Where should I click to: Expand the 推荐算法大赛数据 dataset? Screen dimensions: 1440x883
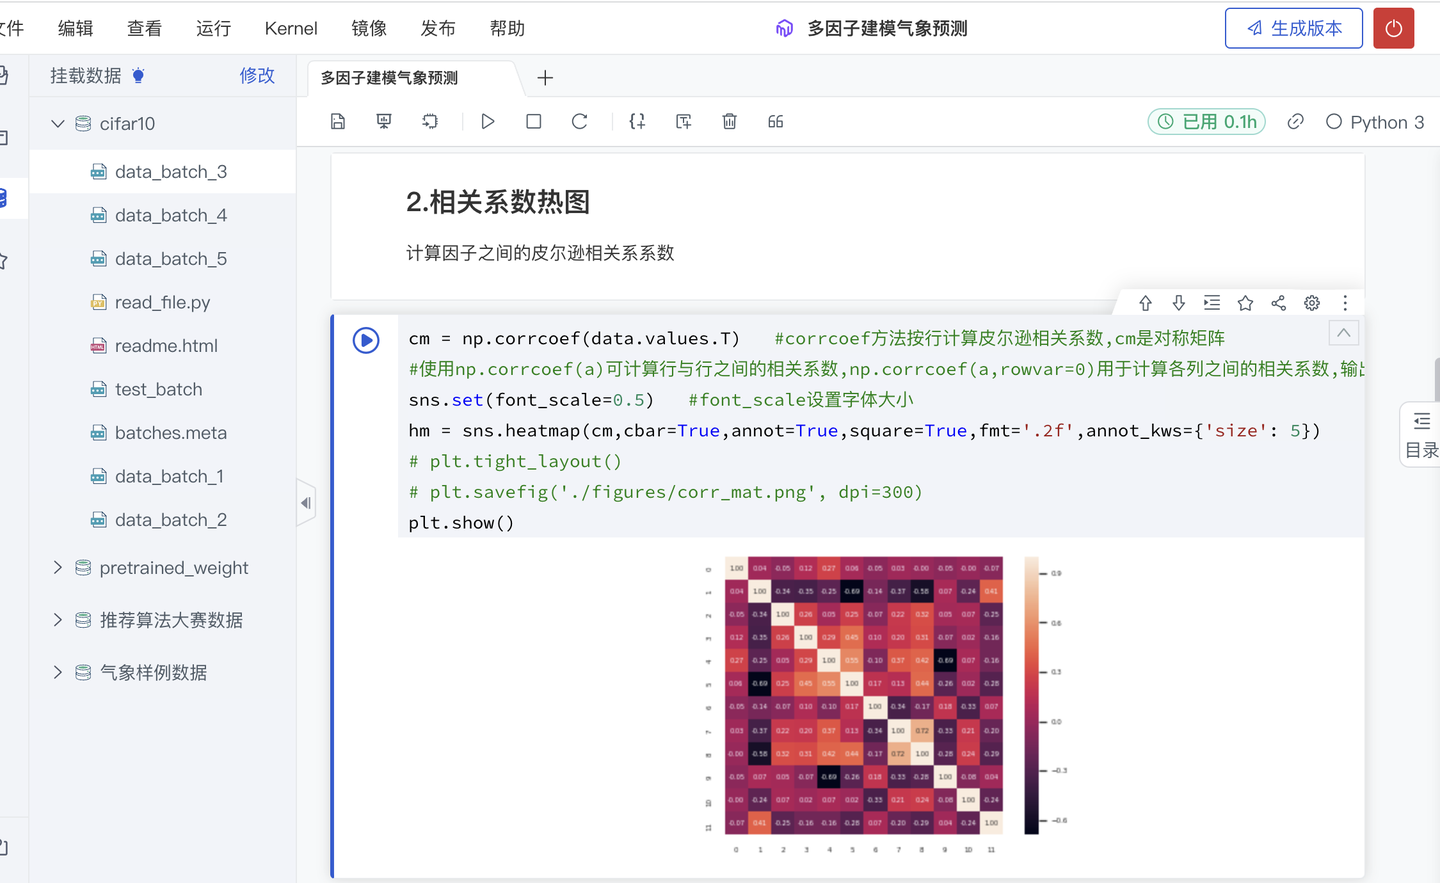pos(58,620)
